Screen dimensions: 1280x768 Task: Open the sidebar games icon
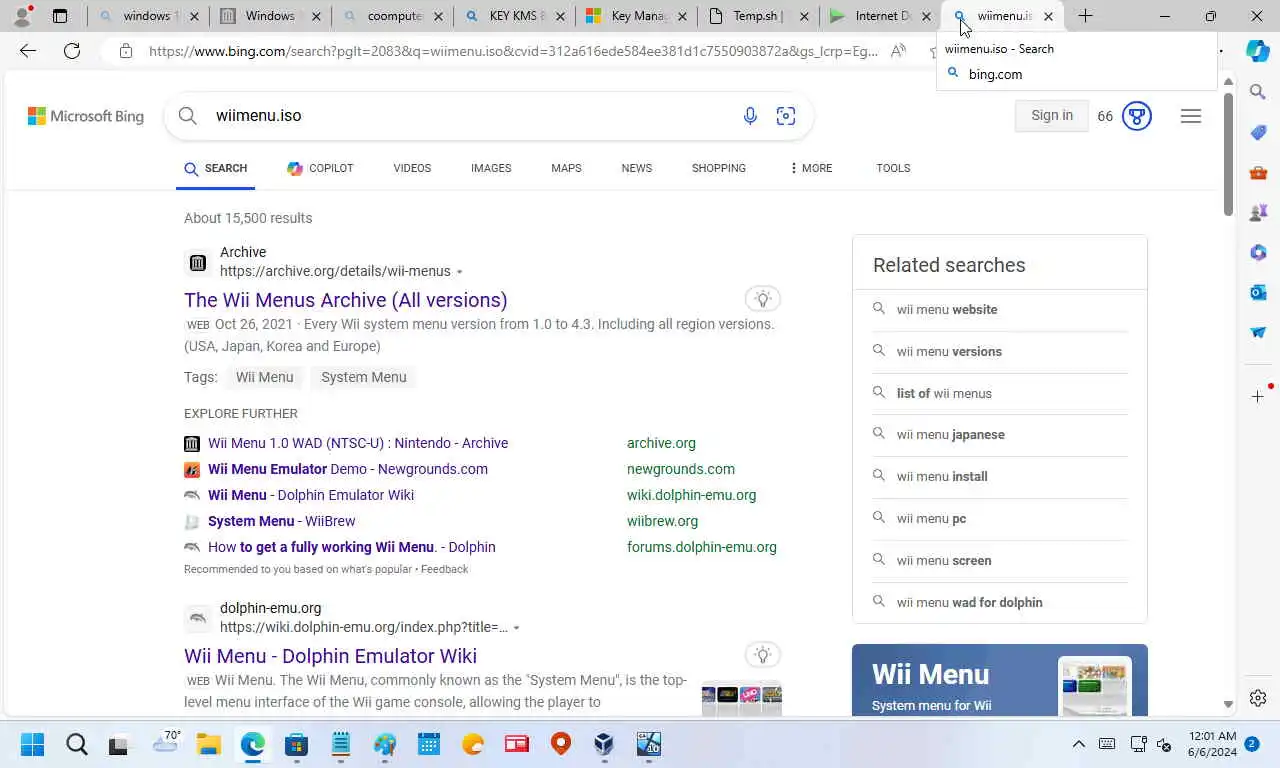tap(1258, 212)
